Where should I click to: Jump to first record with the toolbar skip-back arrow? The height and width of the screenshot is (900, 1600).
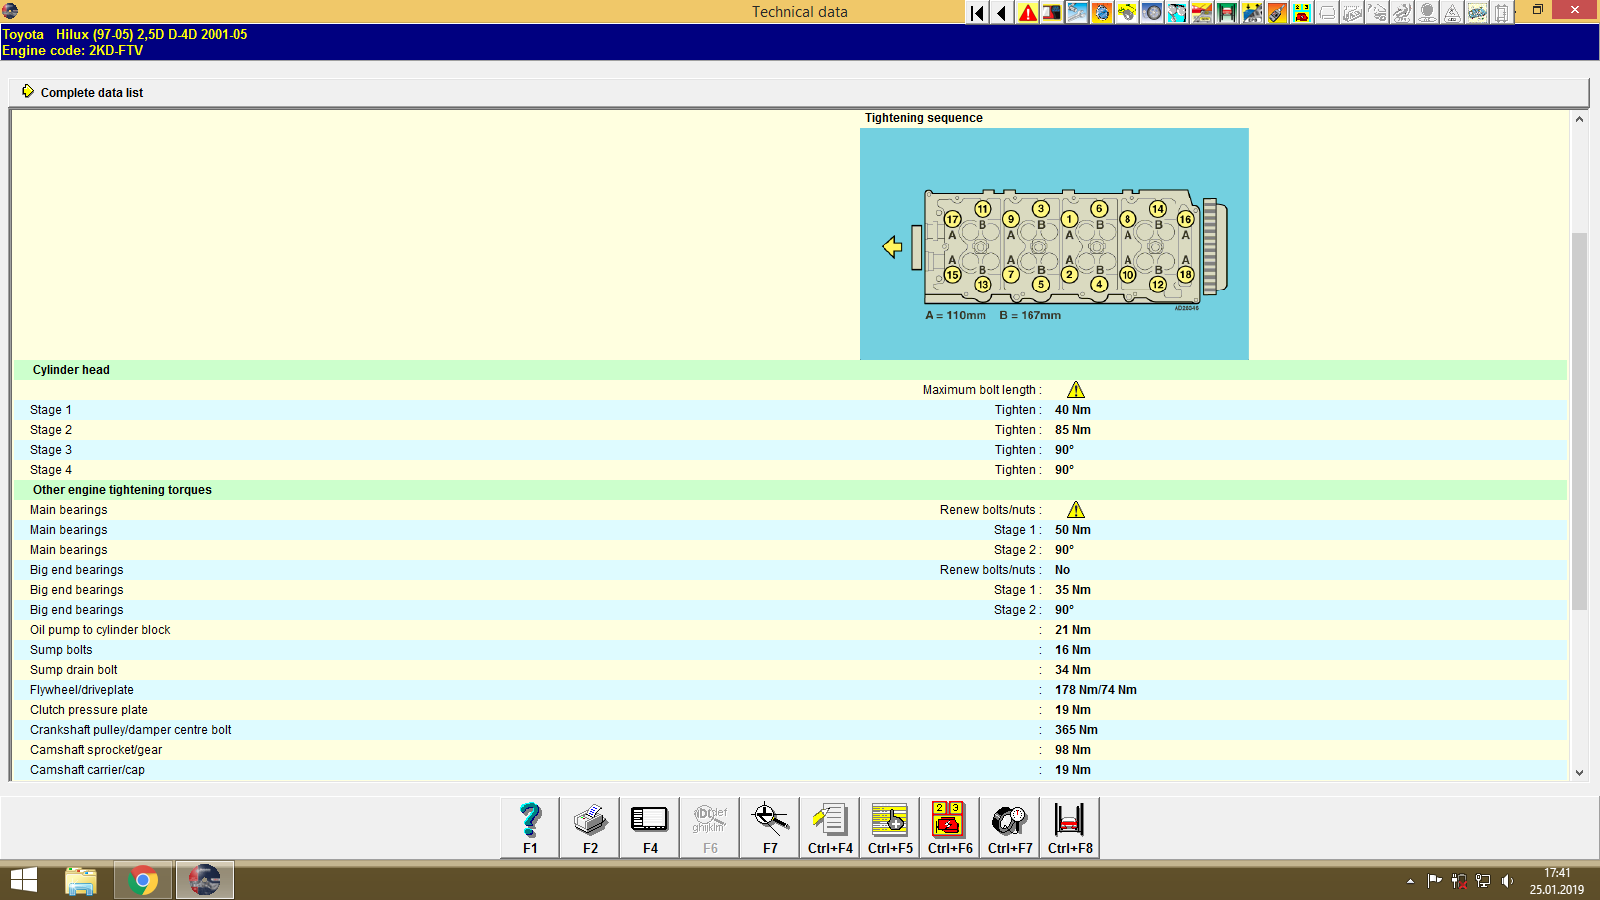click(x=976, y=13)
